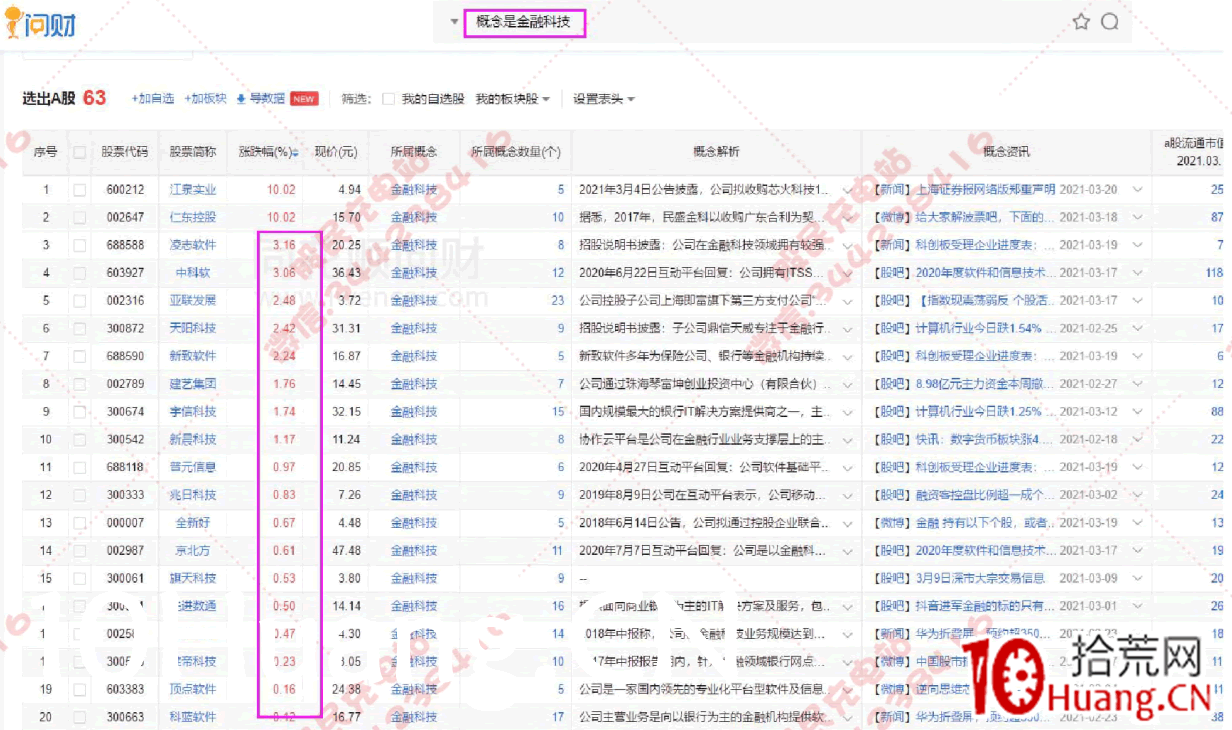
Task: Check the box for 仁东控股 row
Action: [79, 217]
